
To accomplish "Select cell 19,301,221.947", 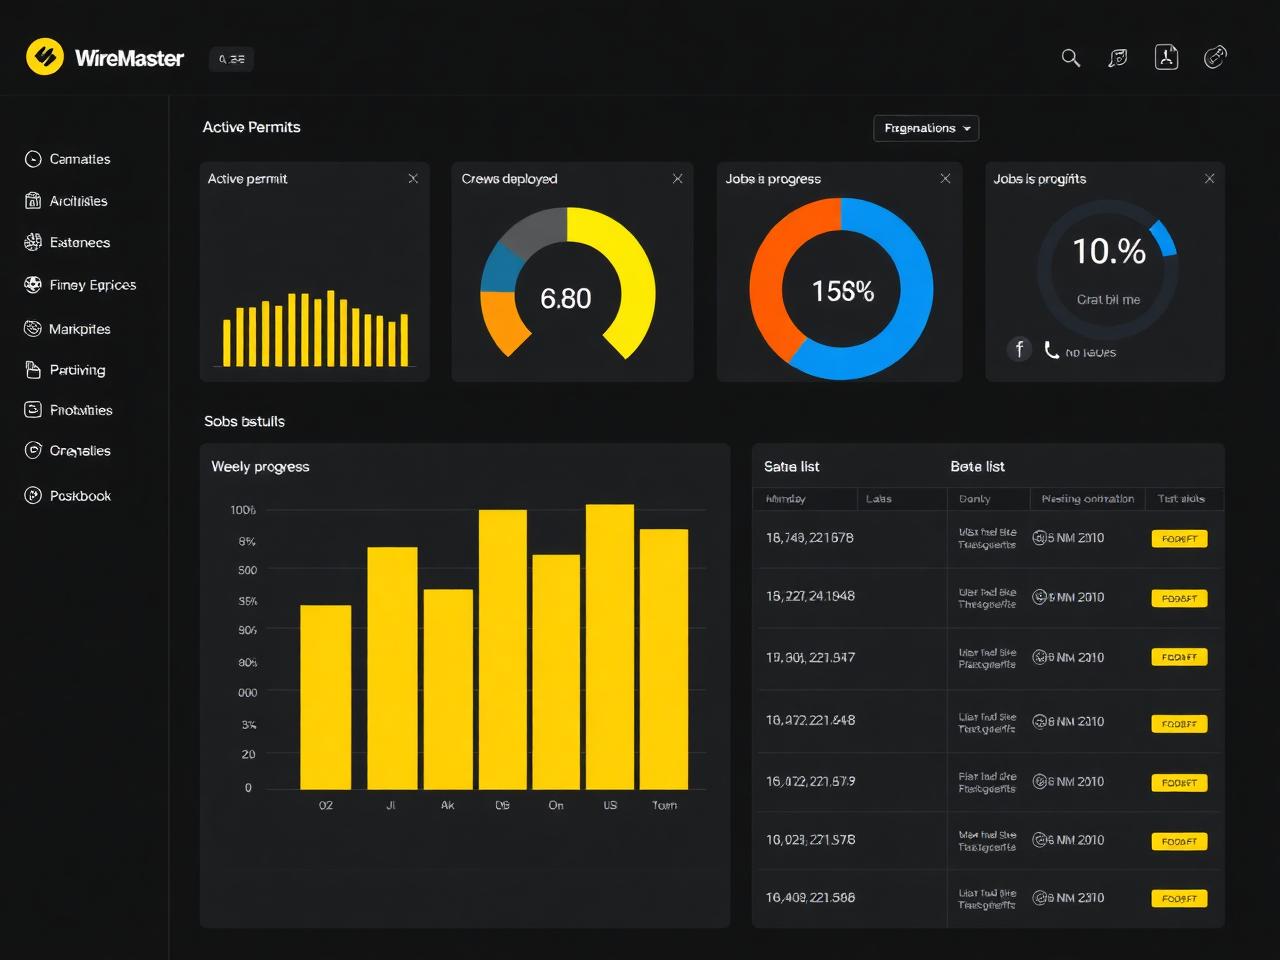I will [x=810, y=658].
